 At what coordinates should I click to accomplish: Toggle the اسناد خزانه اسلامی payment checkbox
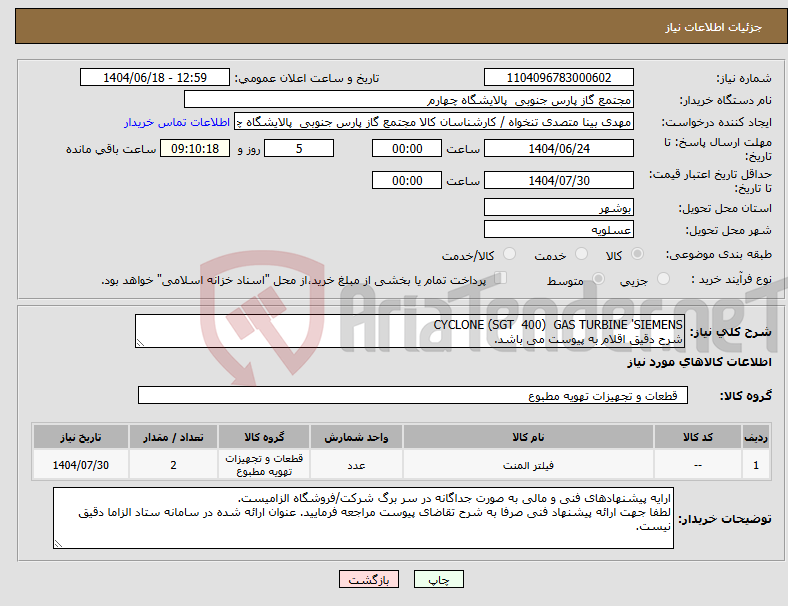[501, 277]
